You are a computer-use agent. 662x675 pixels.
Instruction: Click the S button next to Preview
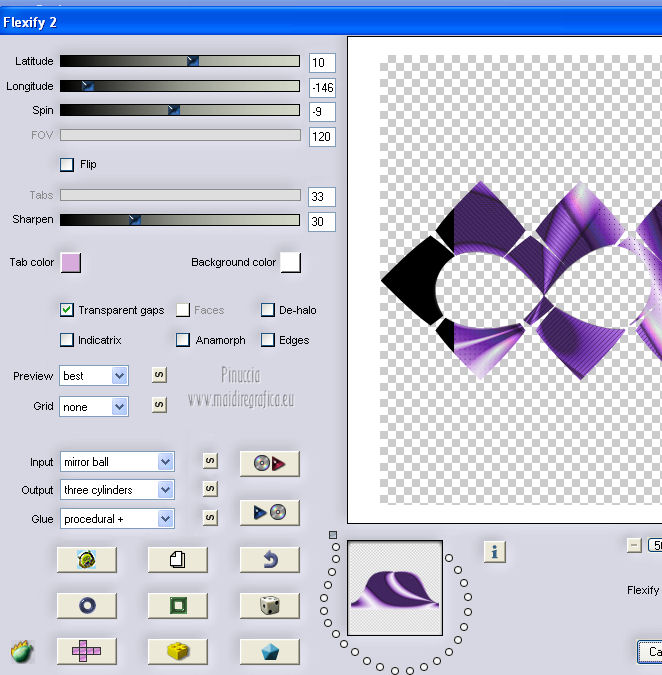[159, 375]
